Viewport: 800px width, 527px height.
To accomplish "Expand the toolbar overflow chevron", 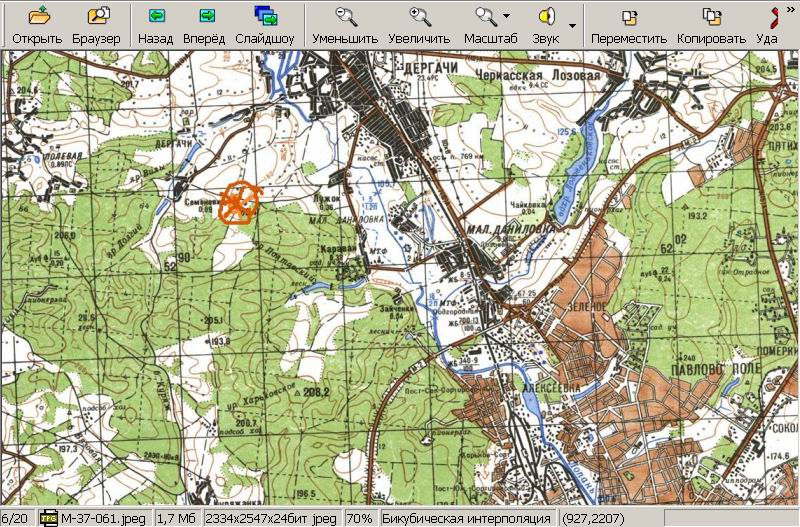I will [788, 7].
